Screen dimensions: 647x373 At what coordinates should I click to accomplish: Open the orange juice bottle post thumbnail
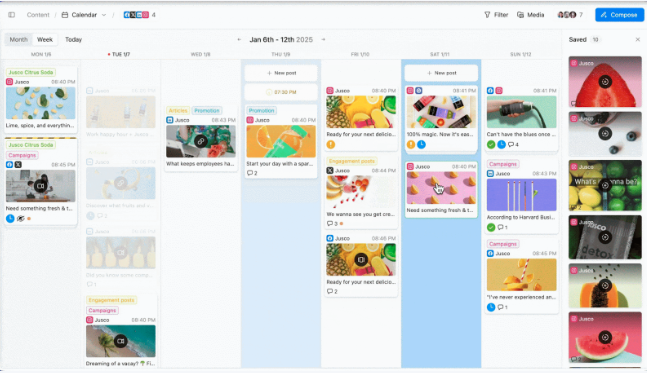[281, 141]
